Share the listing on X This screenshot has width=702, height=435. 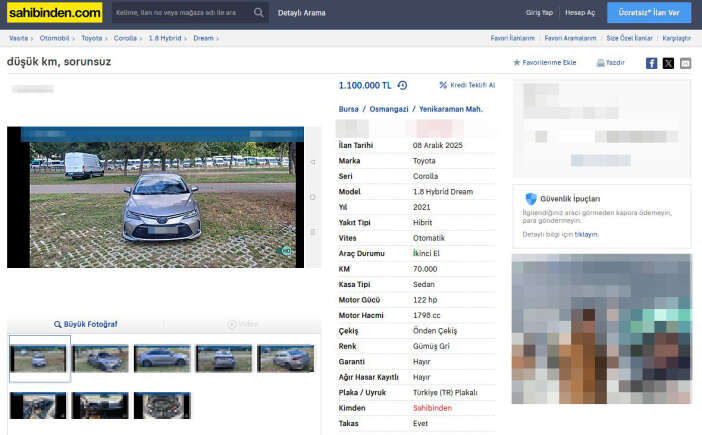coord(668,63)
